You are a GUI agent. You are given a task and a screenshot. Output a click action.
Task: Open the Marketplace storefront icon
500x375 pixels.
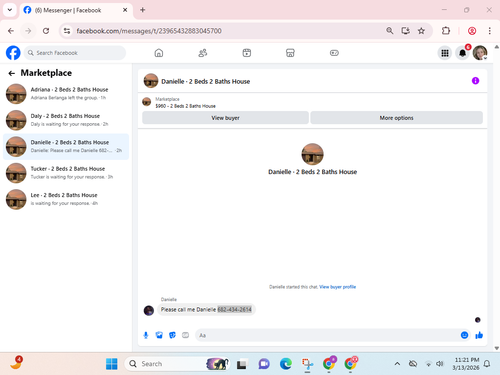(x=290, y=53)
